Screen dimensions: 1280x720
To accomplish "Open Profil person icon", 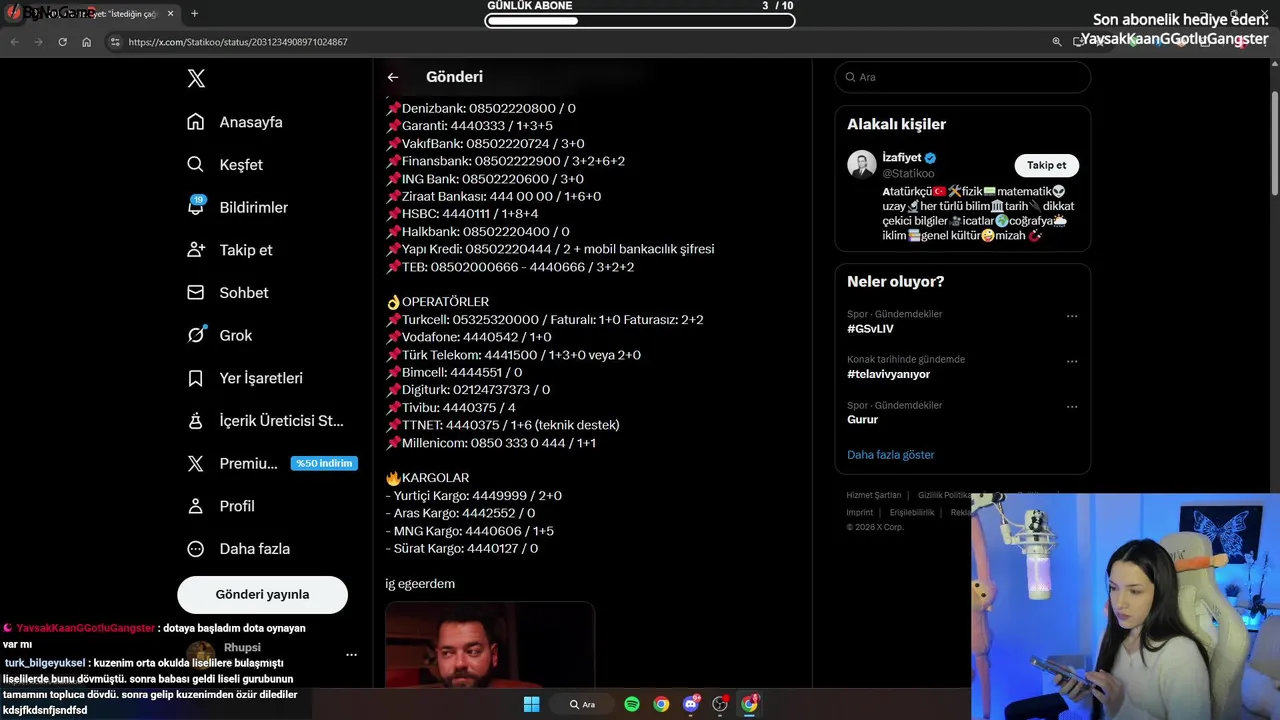I will pyautogui.click(x=196, y=506).
